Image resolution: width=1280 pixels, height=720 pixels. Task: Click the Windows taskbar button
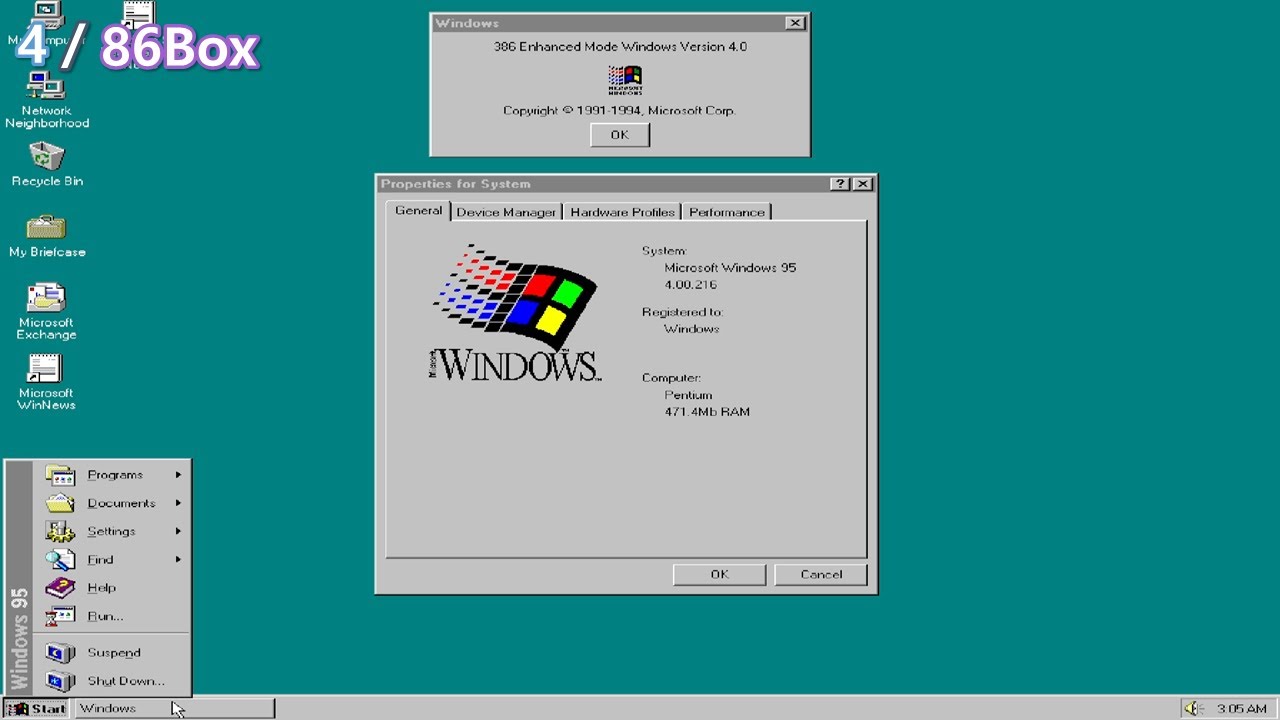[x=174, y=708]
